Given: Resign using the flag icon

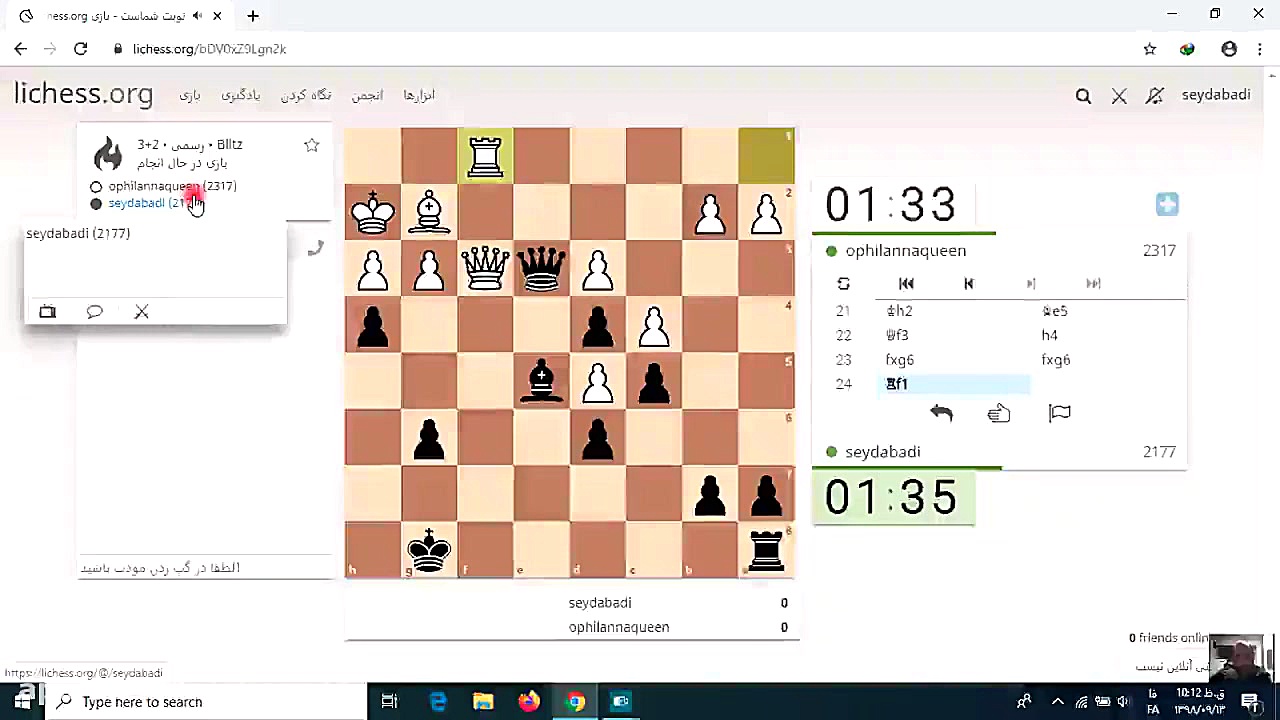Looking at the screenshot, I should (1059, 413).
